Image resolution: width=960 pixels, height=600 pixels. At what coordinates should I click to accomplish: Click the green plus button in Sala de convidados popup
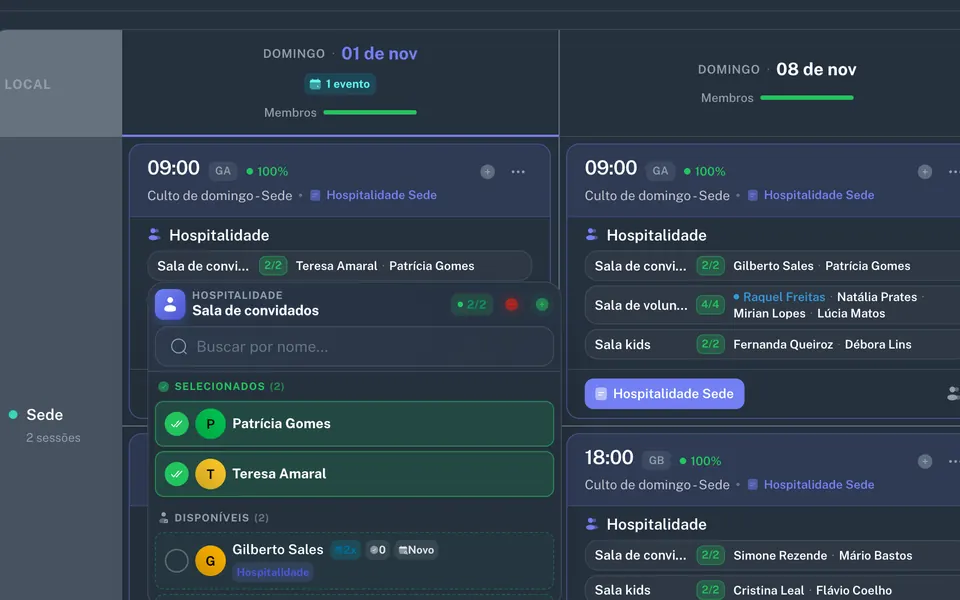pos(542,304)
